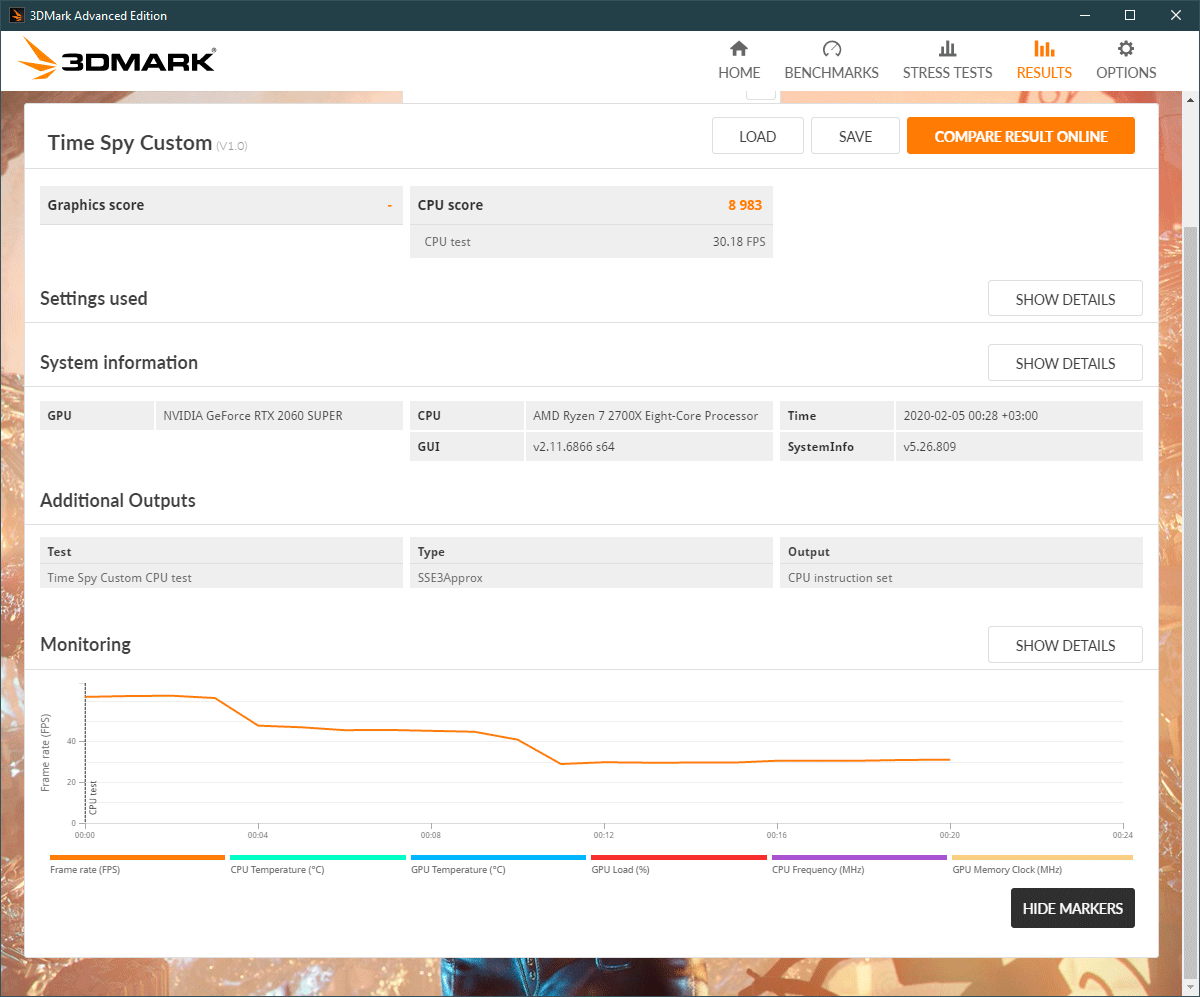Viewport: 1200px width, 997px height.
Task: Click the CPU score value 8 983
Action: [x=745, y=205]
